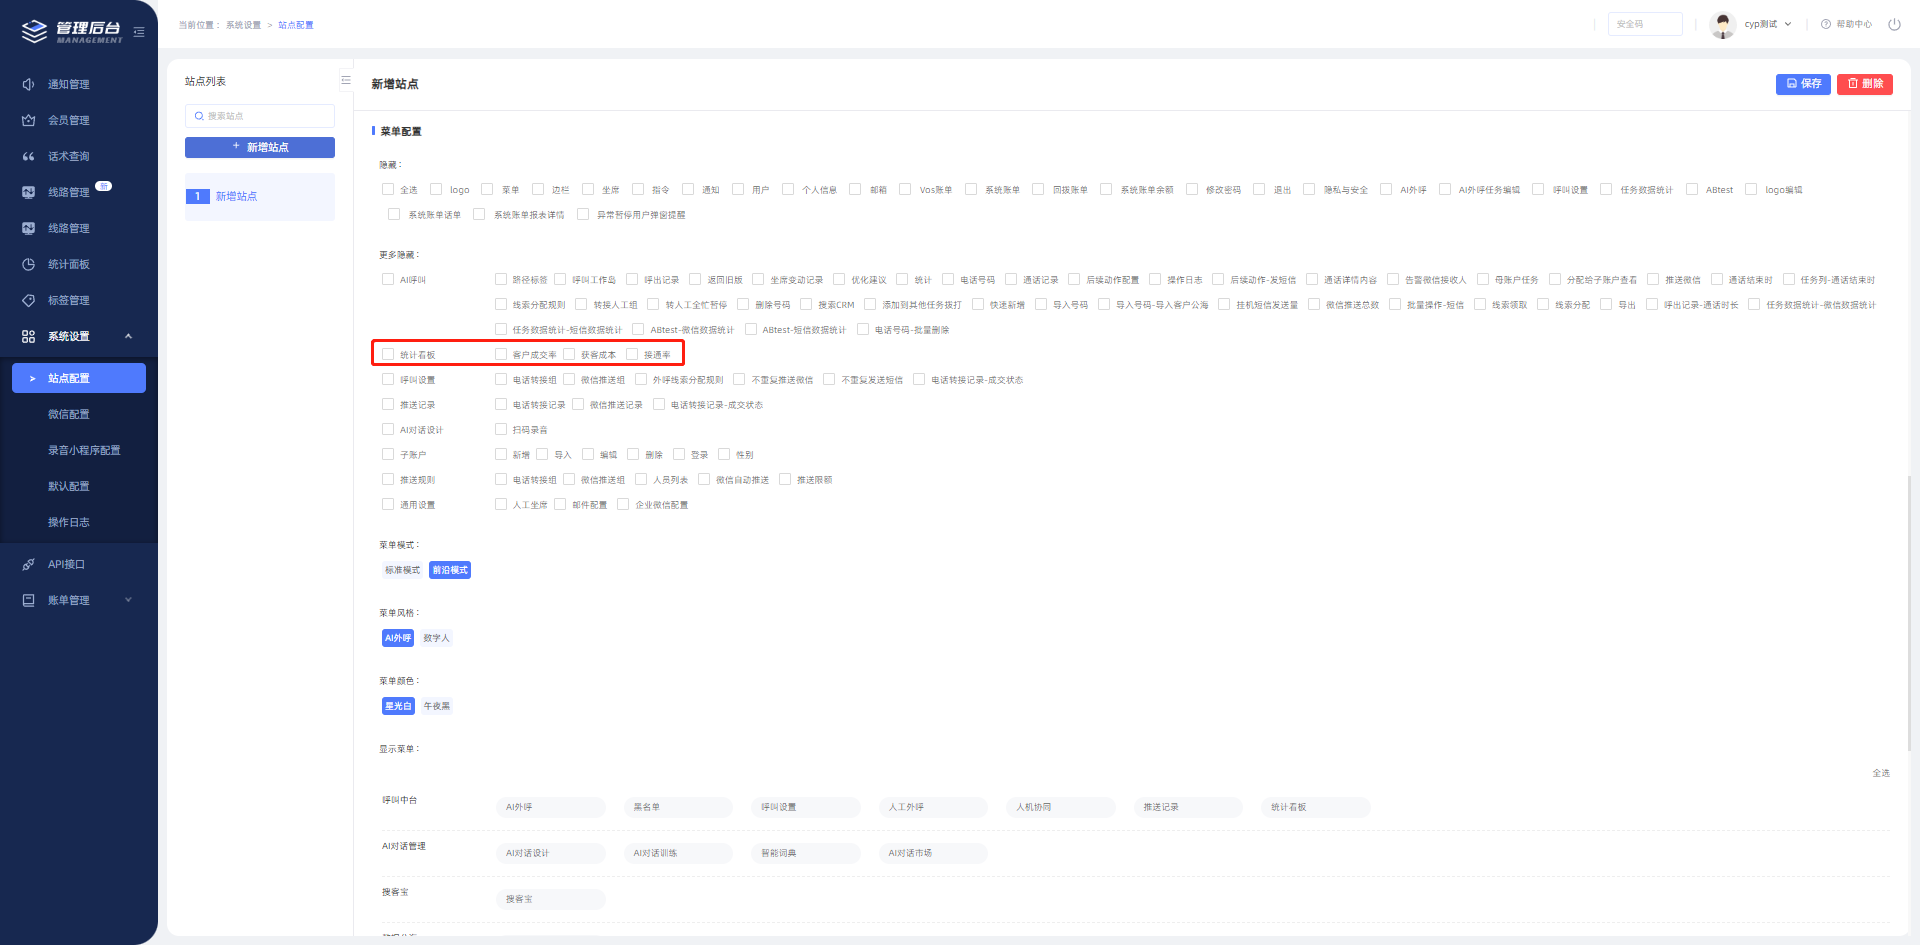Check the 统计看板 group checkbox

pyautogui.click(x=388, y=354)
